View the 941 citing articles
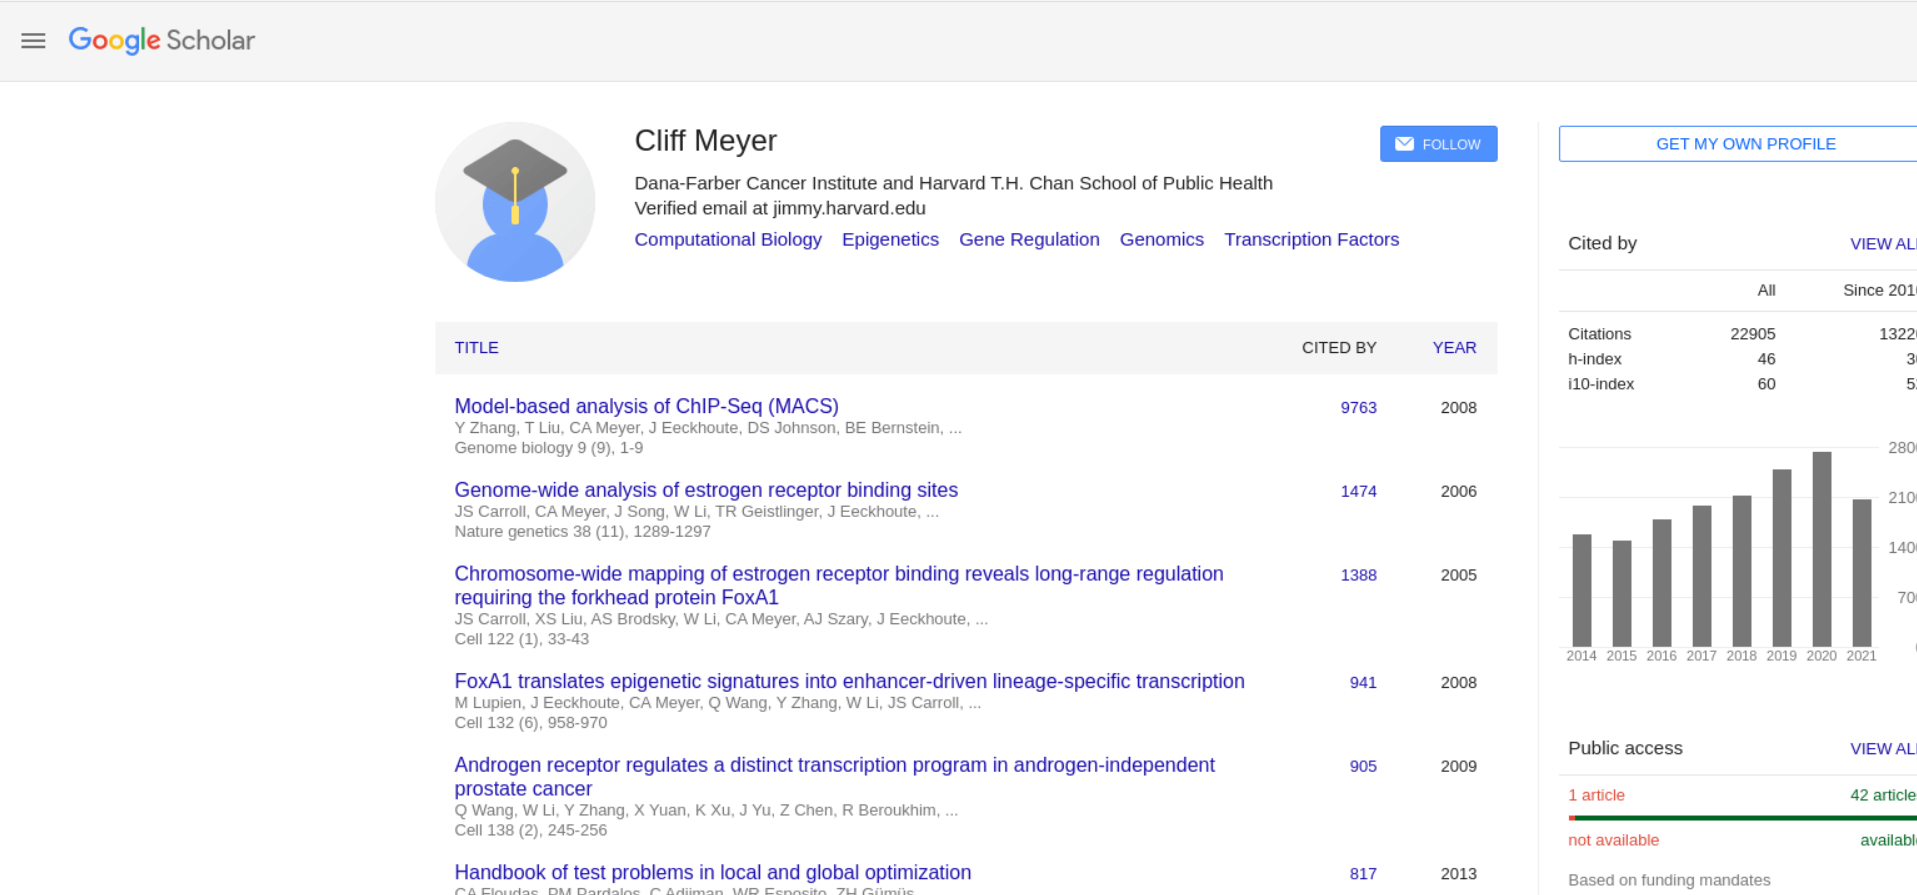The height and width of the screenshot is (895, 1917). click(x=1363, y=683)
